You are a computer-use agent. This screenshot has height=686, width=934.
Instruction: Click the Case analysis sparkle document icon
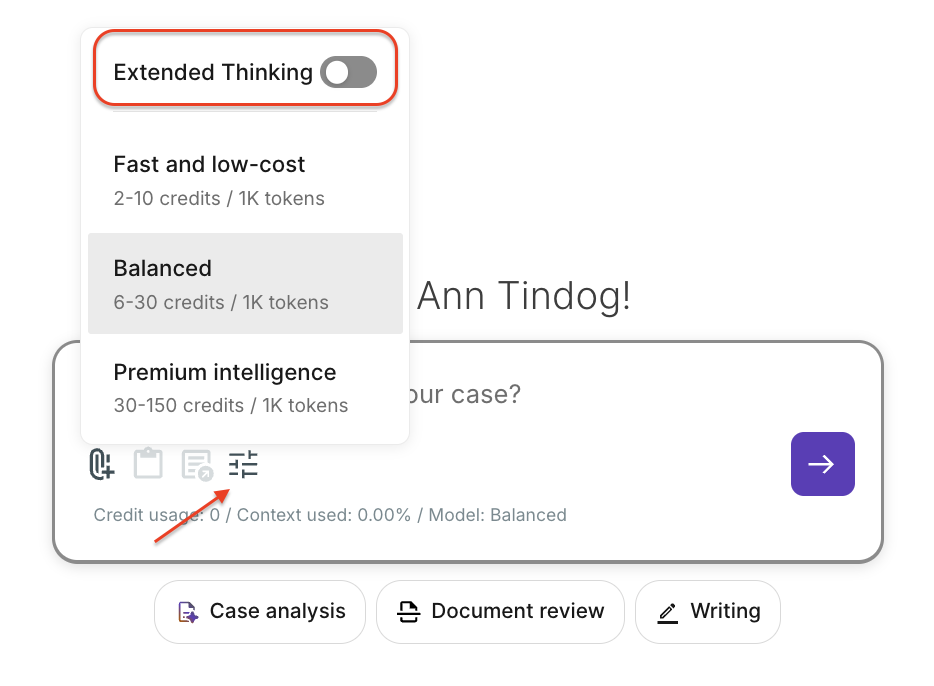coord(187,612)
